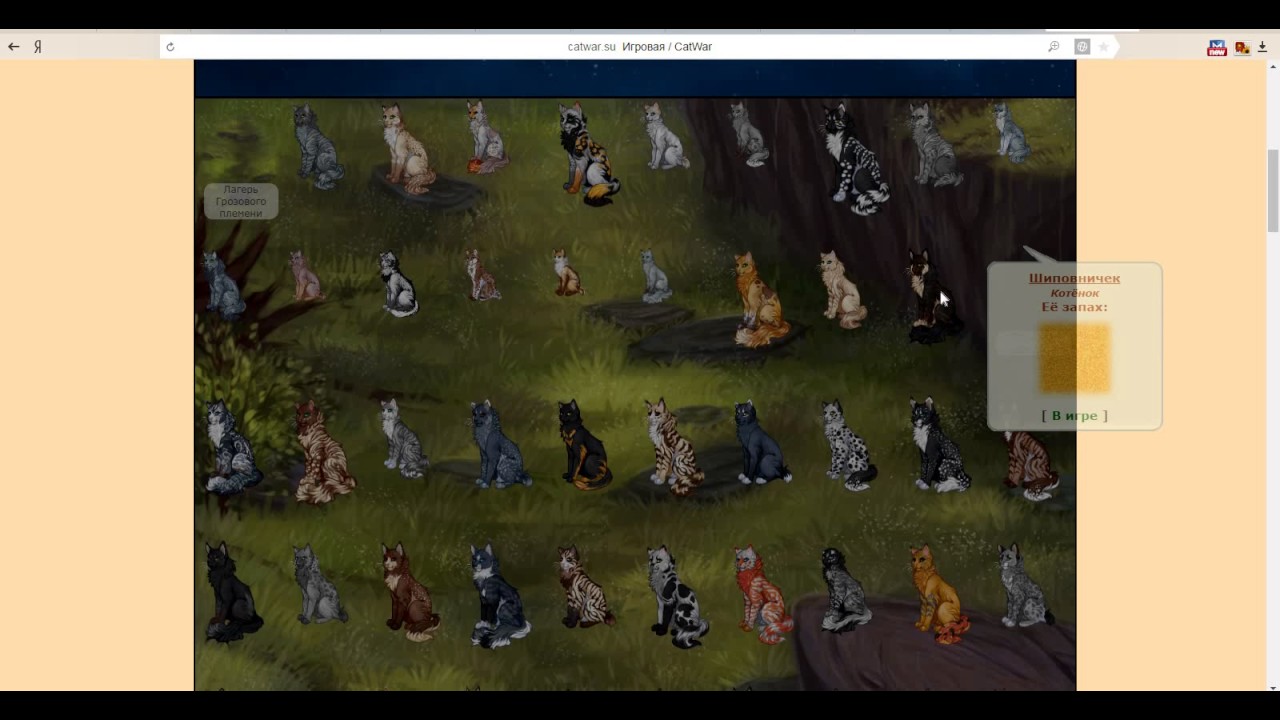Select the calico black-orange-white cat in top row
The image size is (1280, 720).
pyautogui.click(x=588, y=155)
